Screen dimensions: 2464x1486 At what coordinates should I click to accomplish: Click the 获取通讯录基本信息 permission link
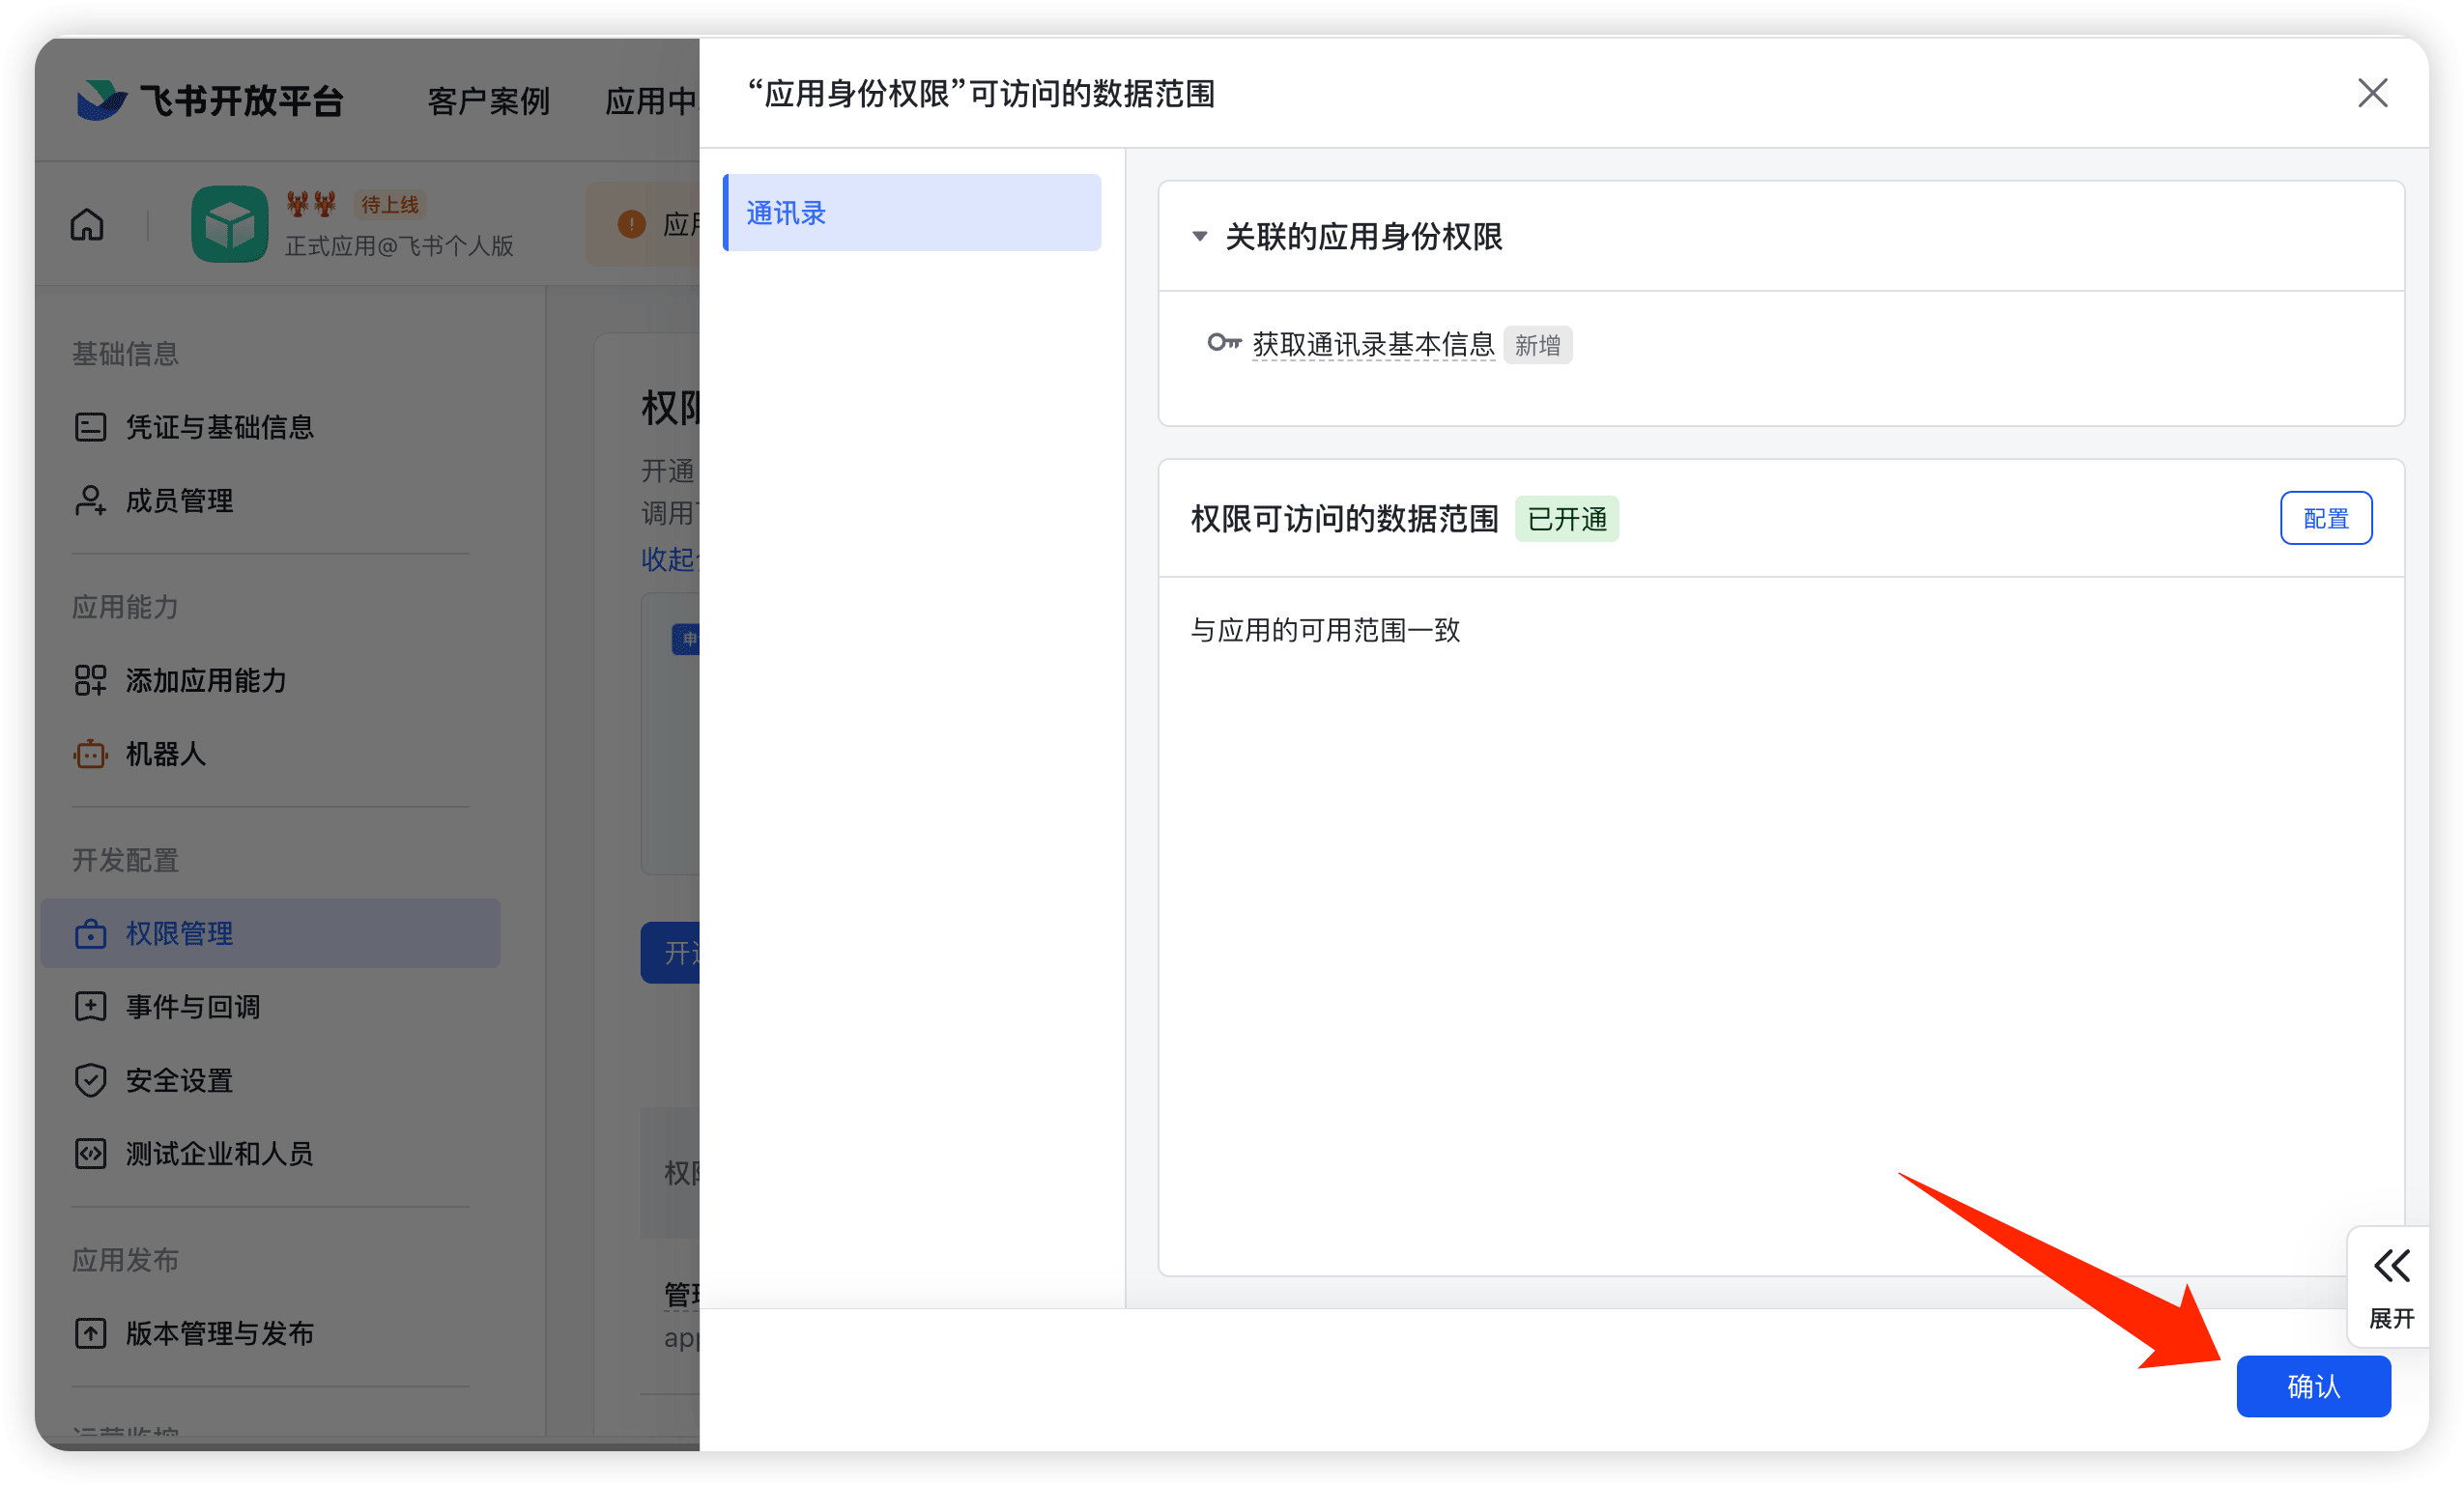point(1373,345)
